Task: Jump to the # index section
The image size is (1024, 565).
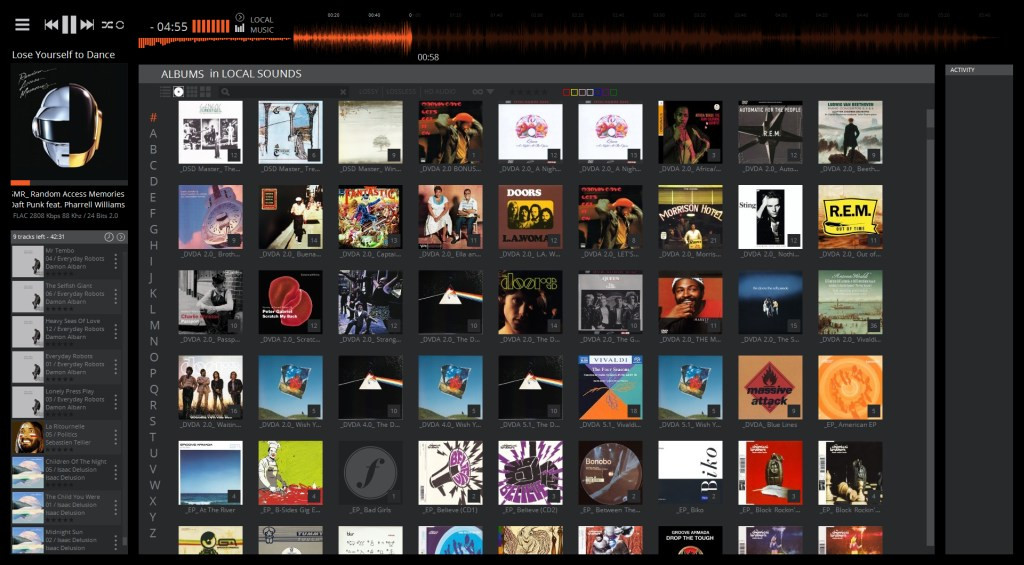Action: click(x=153, y=118)
